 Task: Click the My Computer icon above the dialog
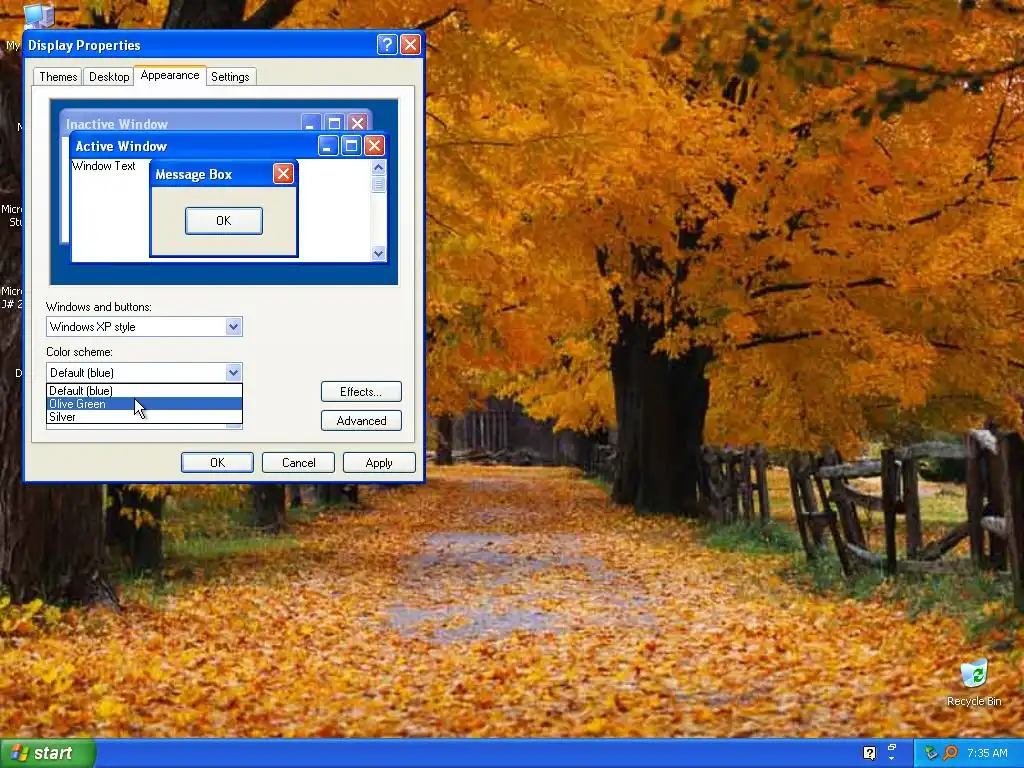[x=39, y=16]
